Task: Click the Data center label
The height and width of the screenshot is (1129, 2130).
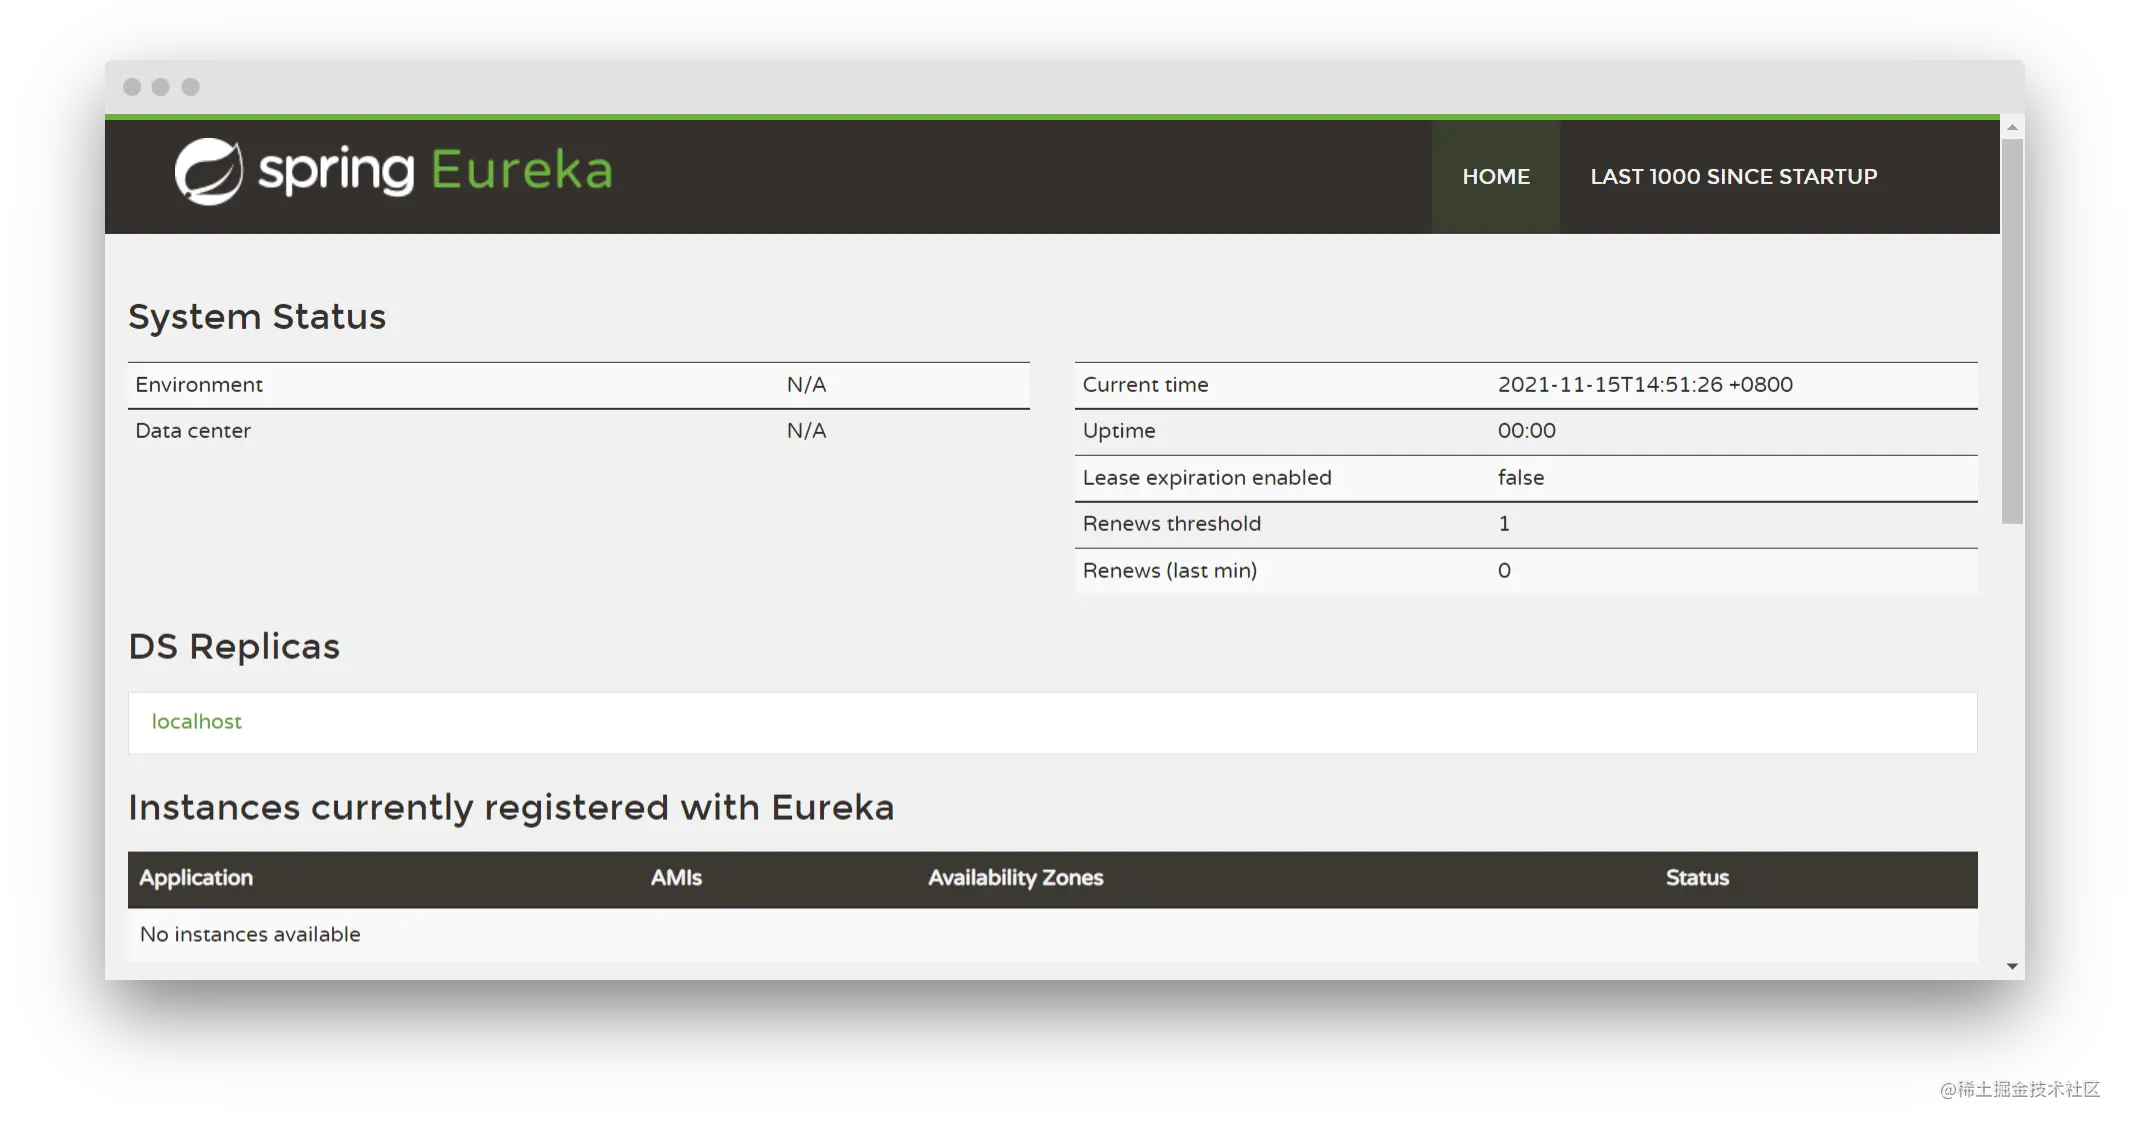Action: 193,431
